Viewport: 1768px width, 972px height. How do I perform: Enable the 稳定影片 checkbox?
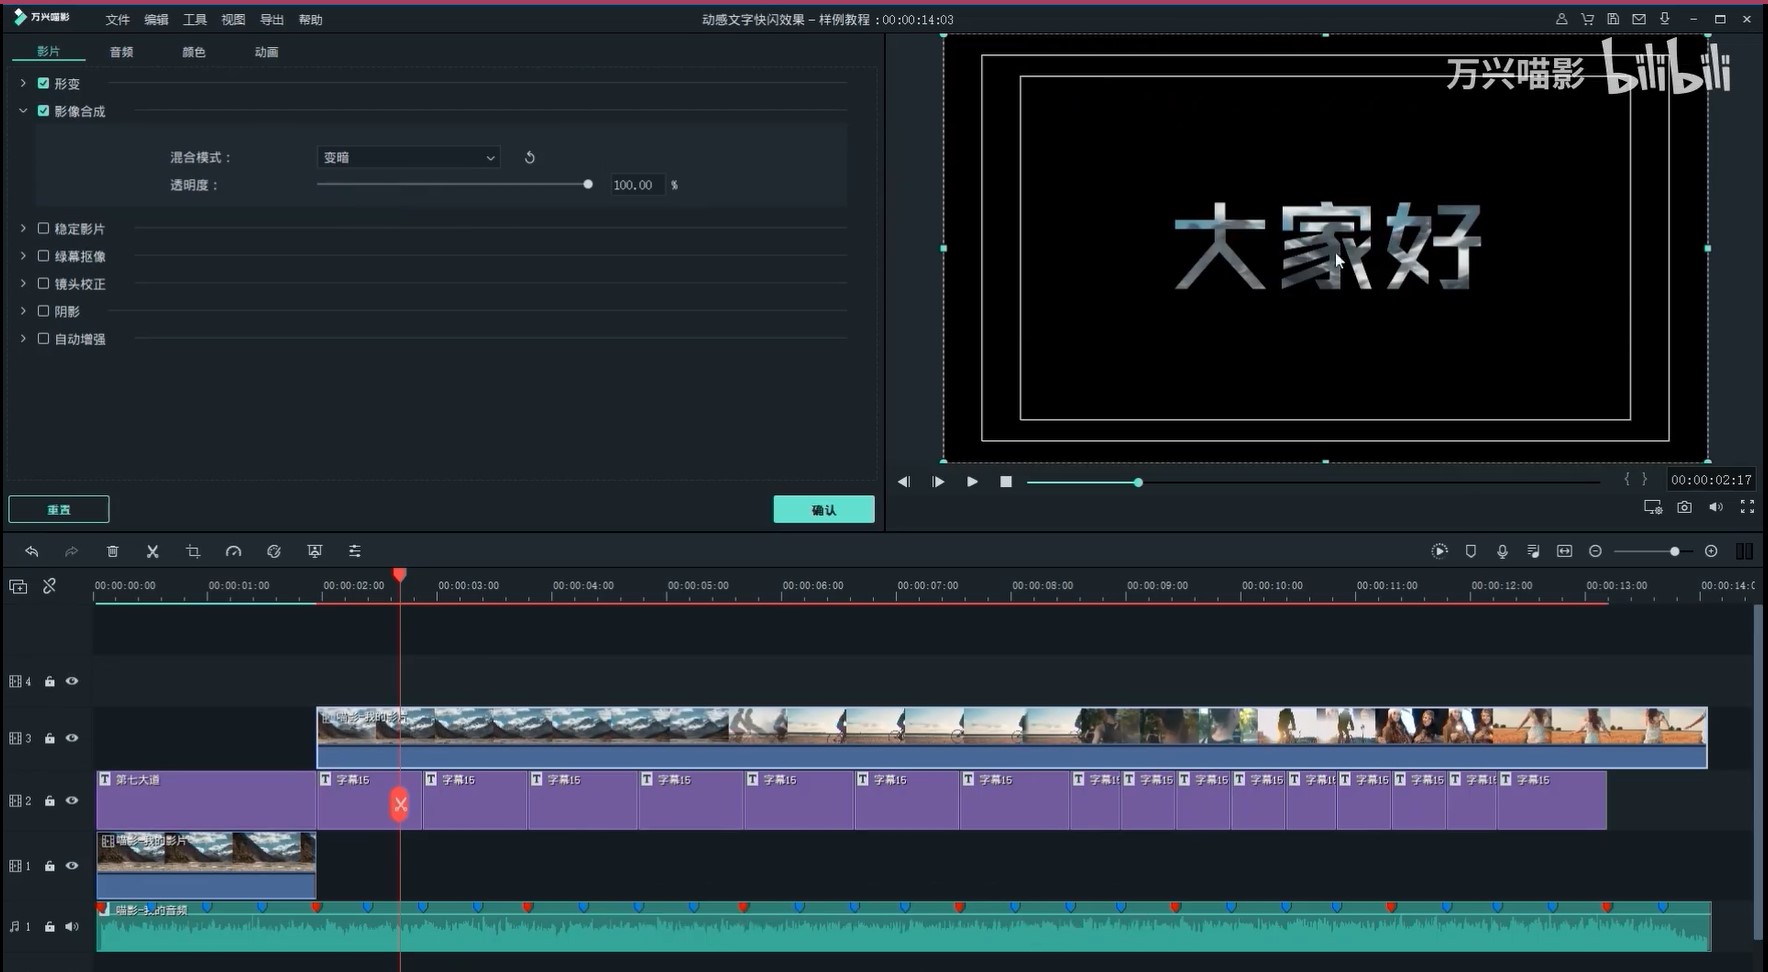click(x=43, y=229)
